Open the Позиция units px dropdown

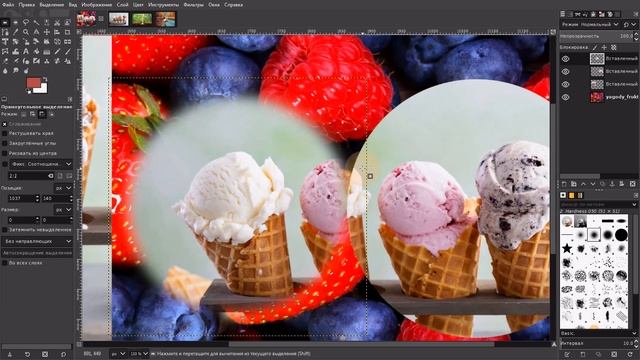(x=64, y=188)
